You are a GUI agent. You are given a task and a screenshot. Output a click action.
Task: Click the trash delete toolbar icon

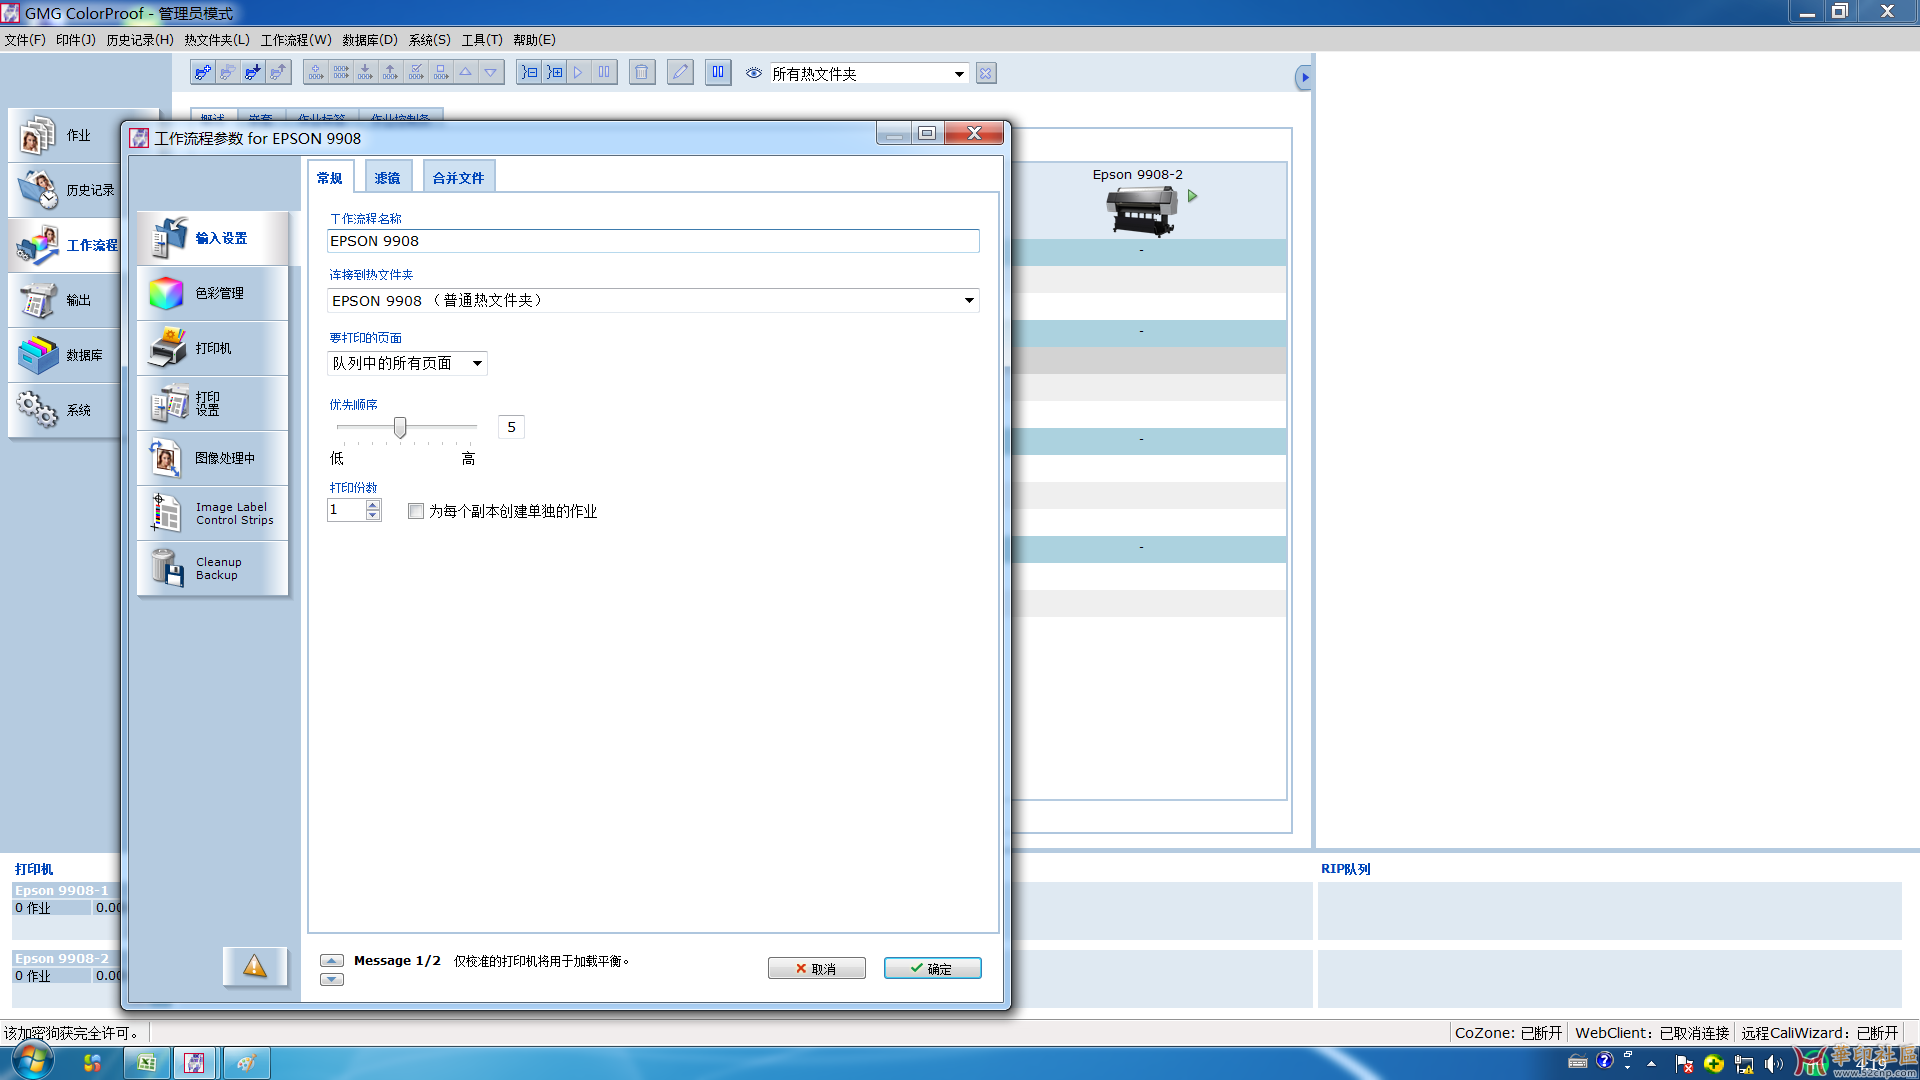642,73
